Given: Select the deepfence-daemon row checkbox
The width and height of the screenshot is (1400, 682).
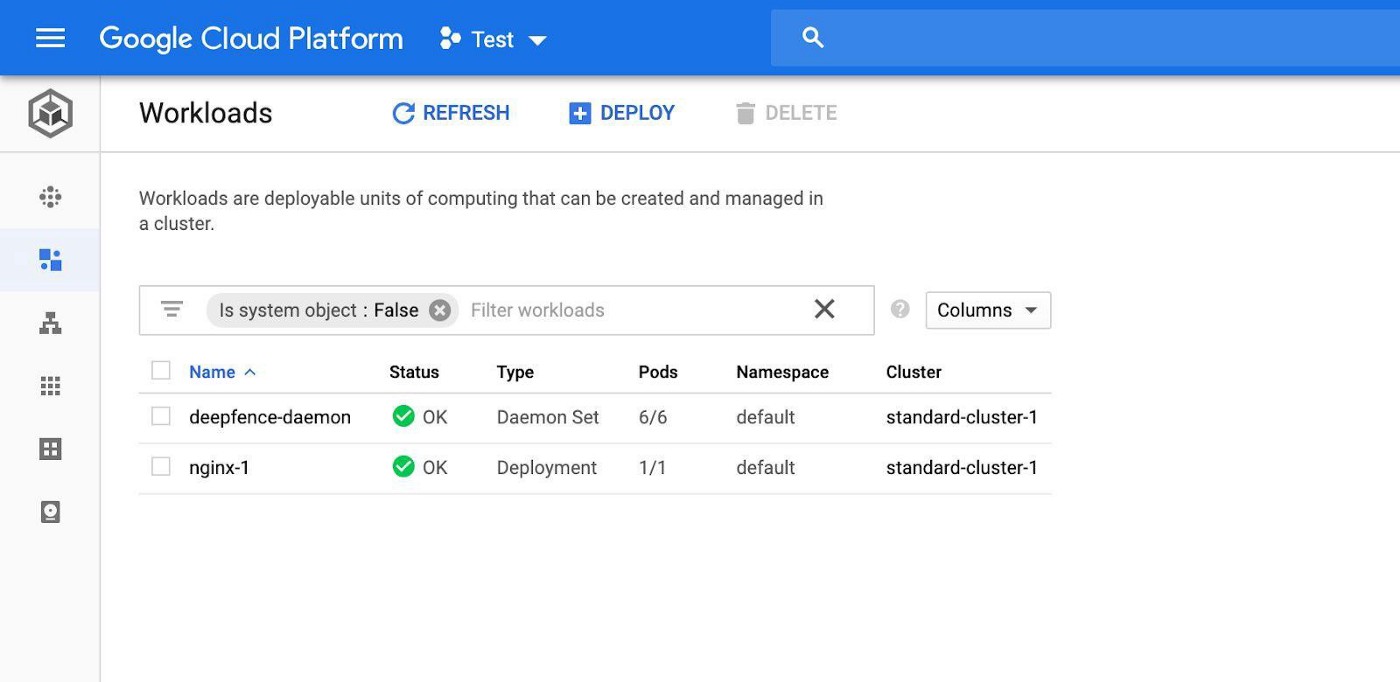Looking at the screenshot, I should click(160, 416).
